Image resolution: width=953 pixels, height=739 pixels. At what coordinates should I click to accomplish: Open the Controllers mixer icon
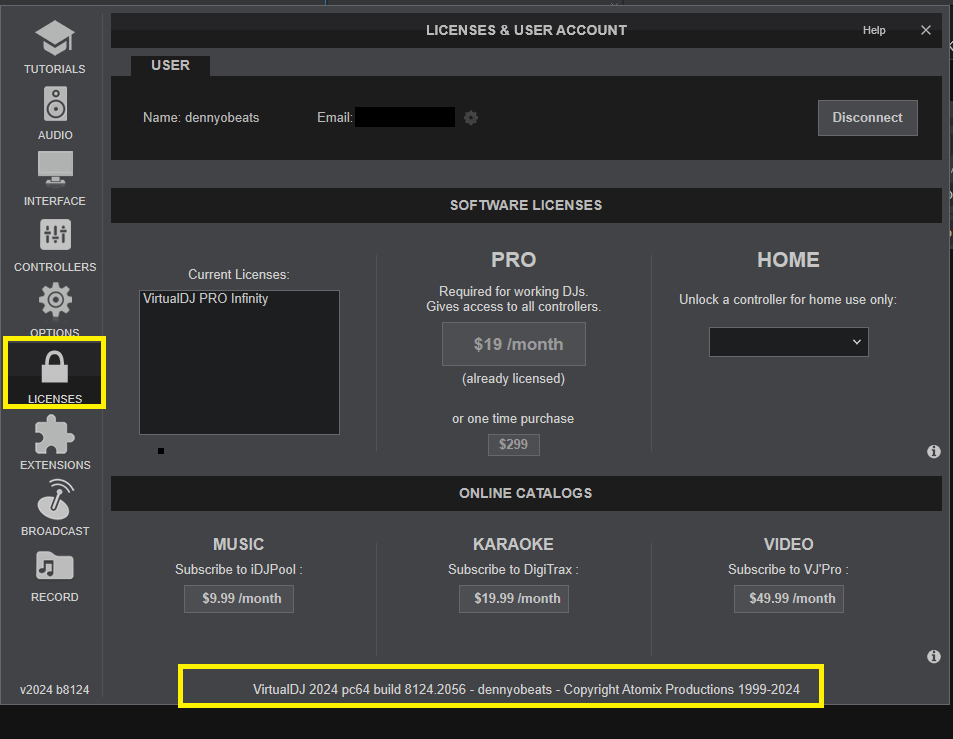pos(55,235)
